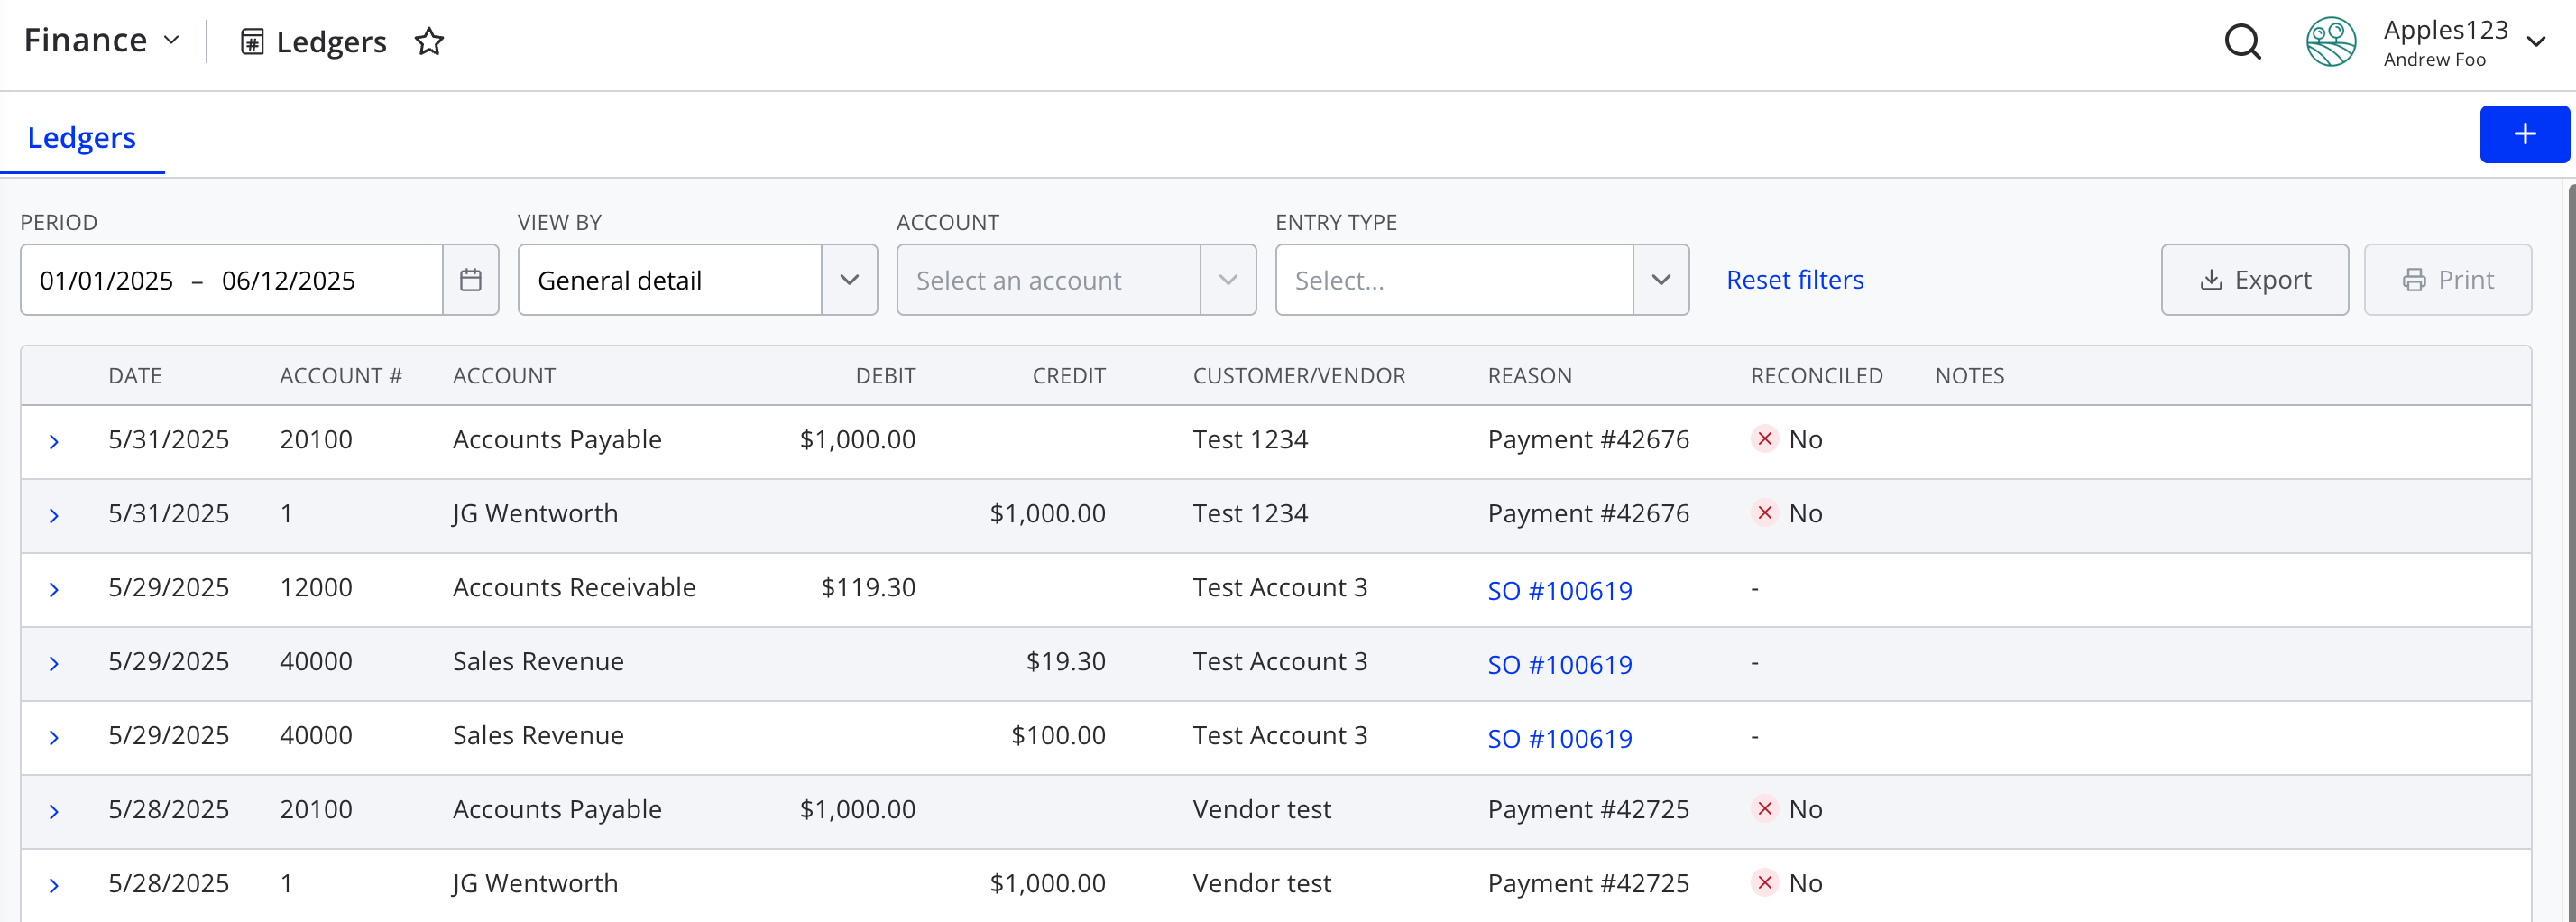The image size is (2576, 922).
Task: Click the Apples123 profile avatar
Action: pos(2331,42)
